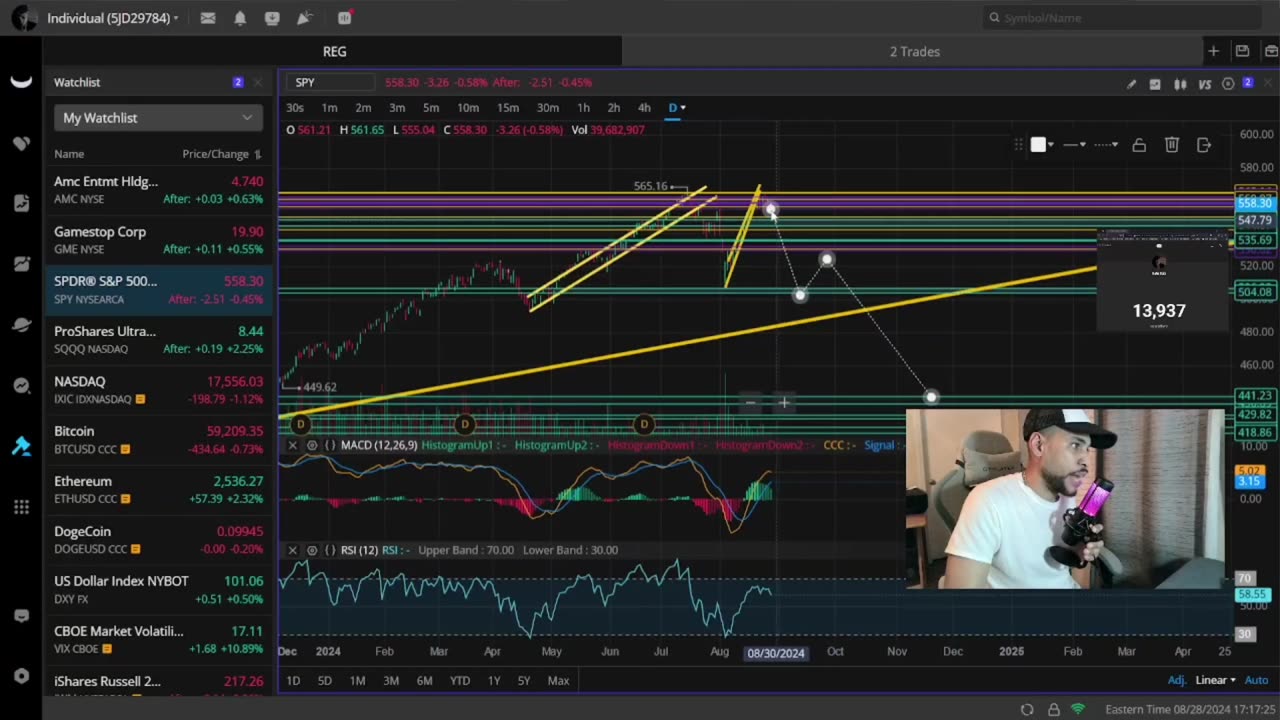Open the D interval dropdown arrow
The width and height of the screenshot is (1280, 720).
pyautogui.click(x=683, y=108)
